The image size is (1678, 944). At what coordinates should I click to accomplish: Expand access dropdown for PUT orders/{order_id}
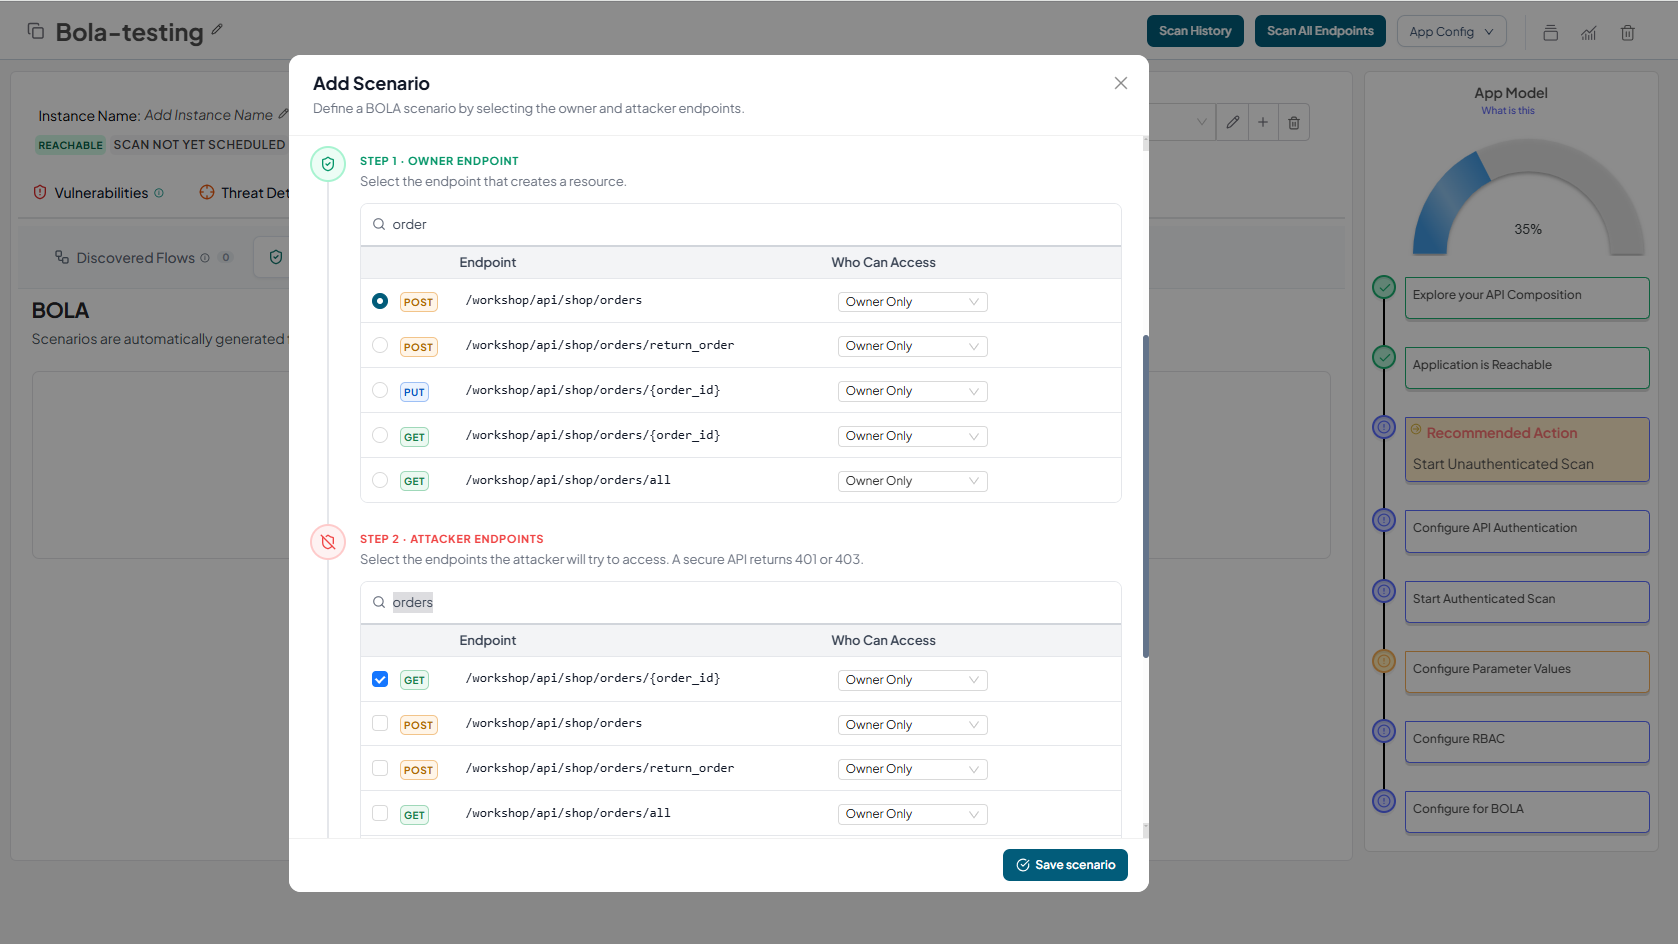(x=912, y=391)
